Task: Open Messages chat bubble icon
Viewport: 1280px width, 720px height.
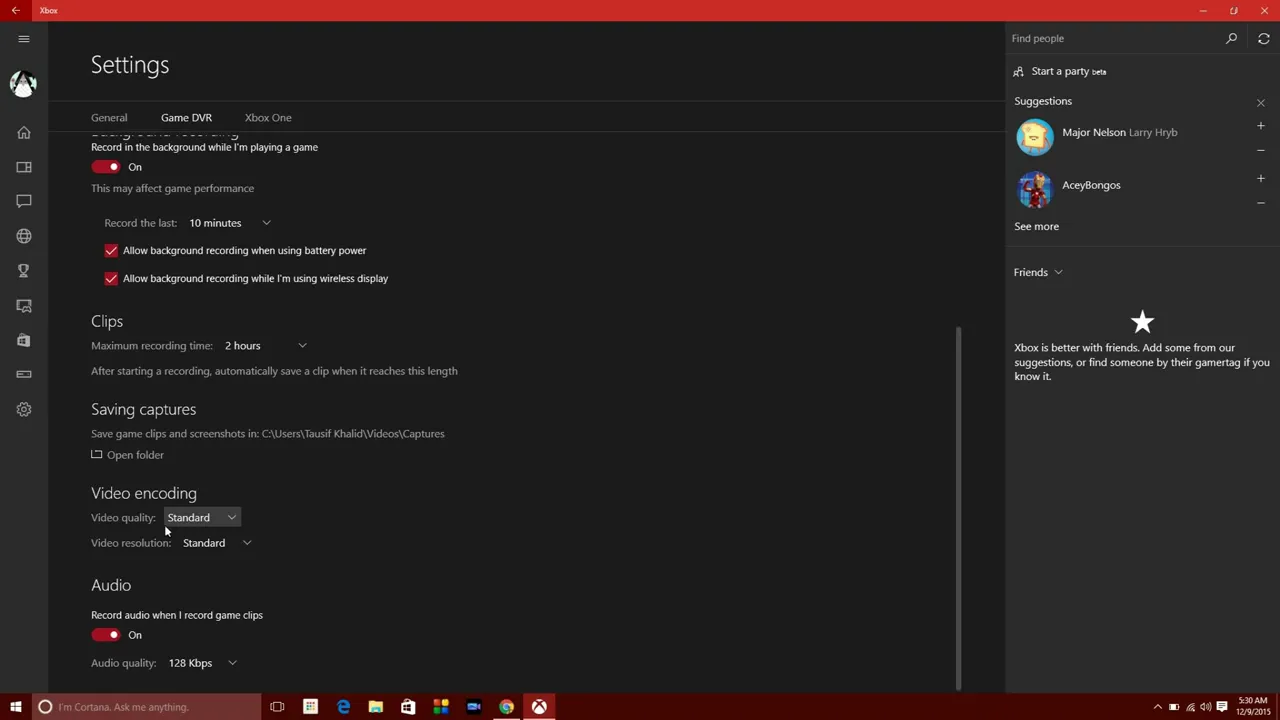Action: pyautogui.click(x=24, y=201)
